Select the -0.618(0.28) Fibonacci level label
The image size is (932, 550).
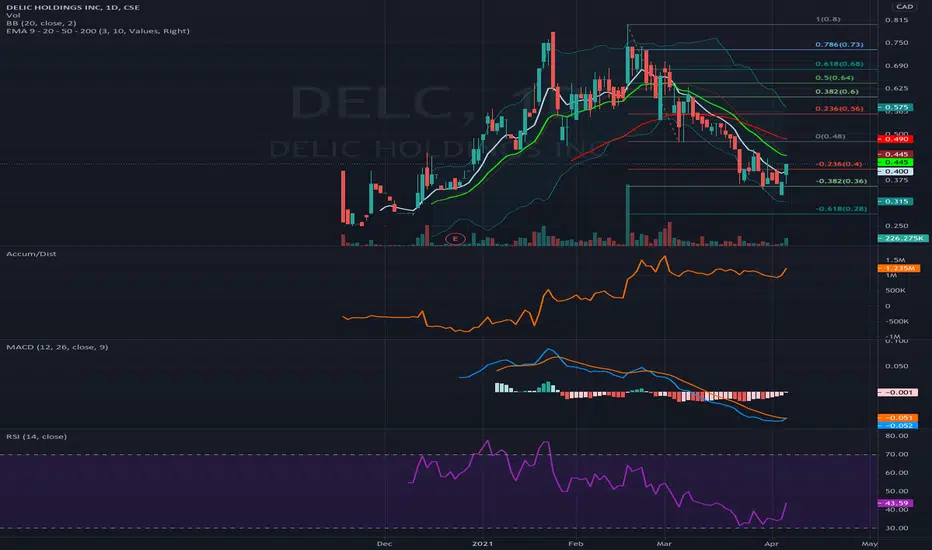tap(841, 209)
